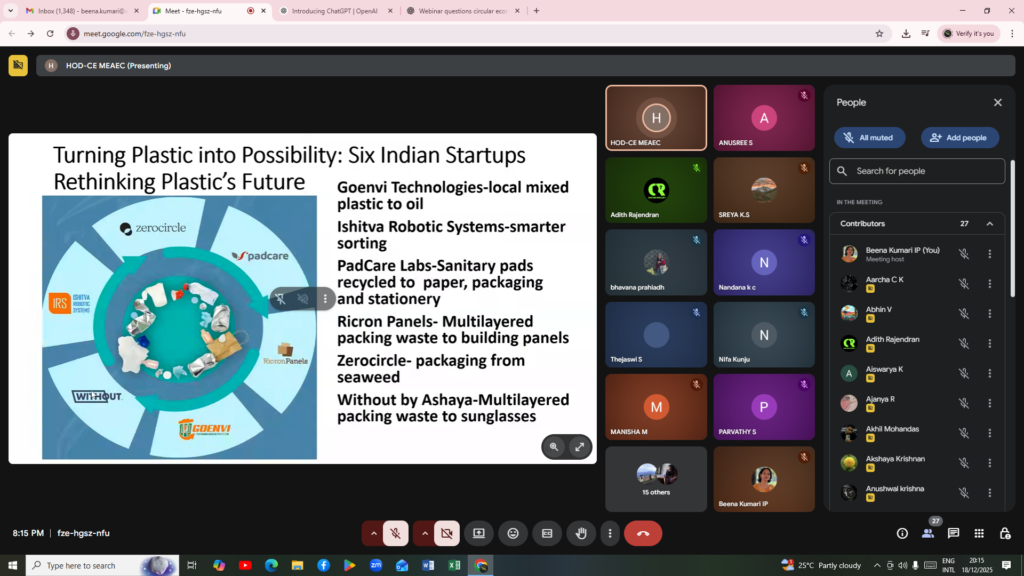Click the Search for people field
1024x576 pixels.
click(917, 171)
